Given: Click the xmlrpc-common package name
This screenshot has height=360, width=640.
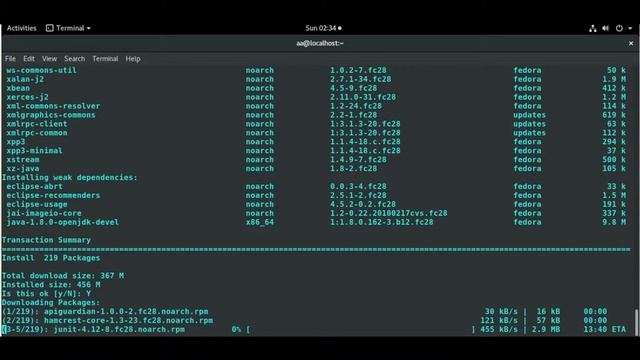Looking at the screenshot, I should (x=37, y=133).
